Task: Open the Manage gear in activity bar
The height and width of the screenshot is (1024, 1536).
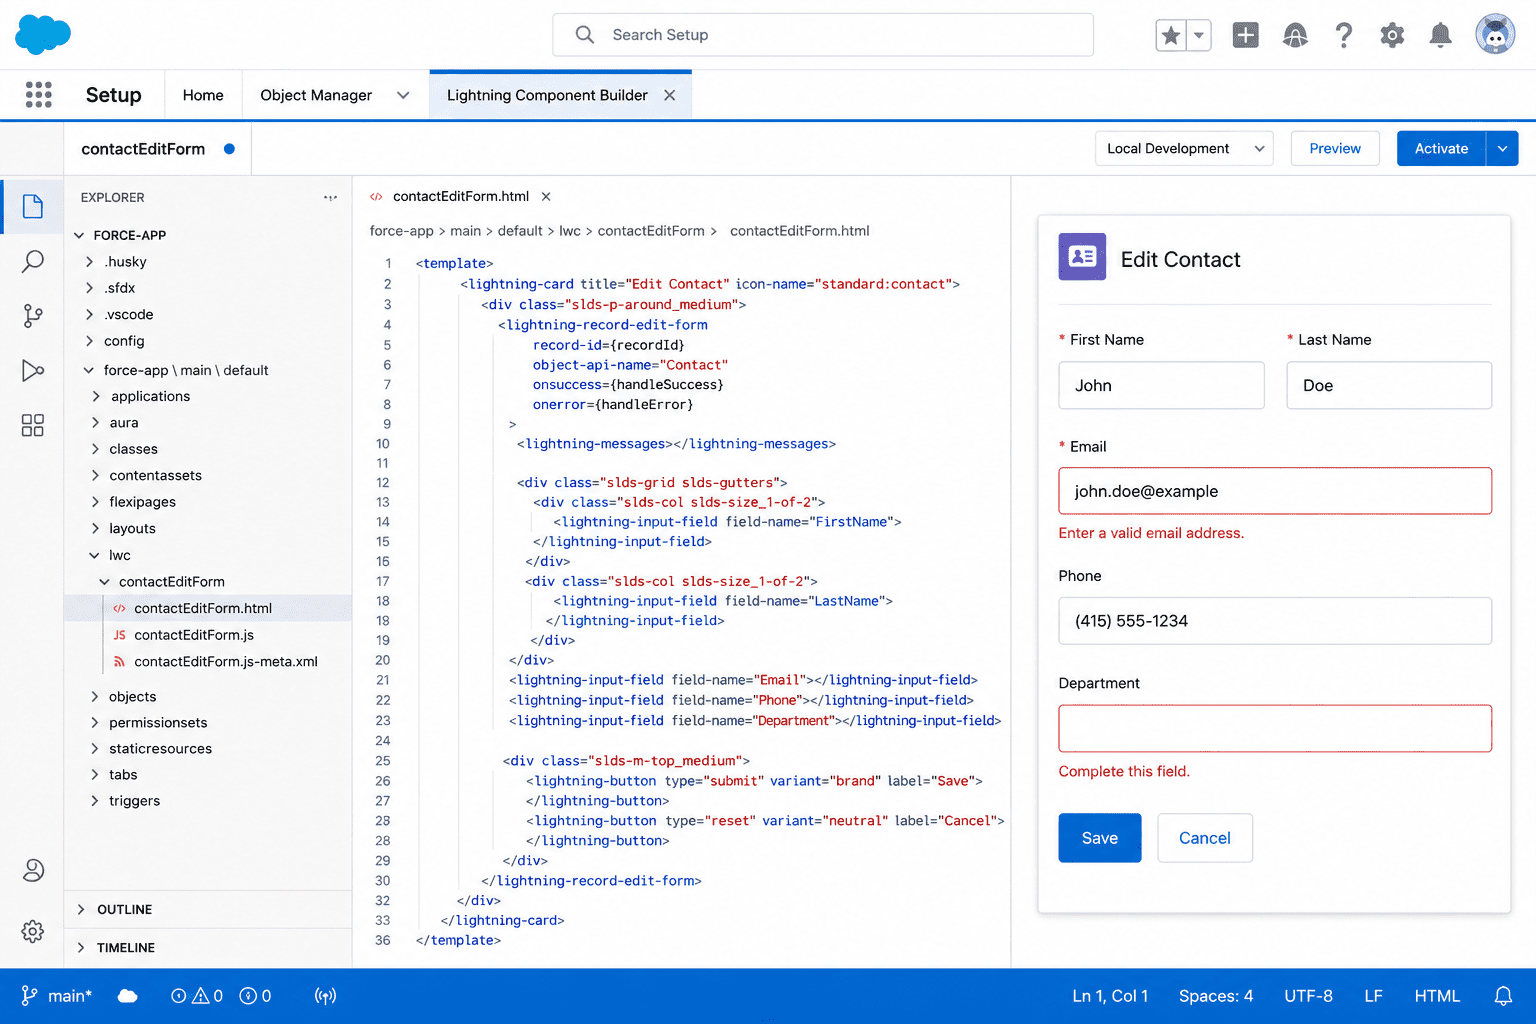Action: (x=32, y=931)
